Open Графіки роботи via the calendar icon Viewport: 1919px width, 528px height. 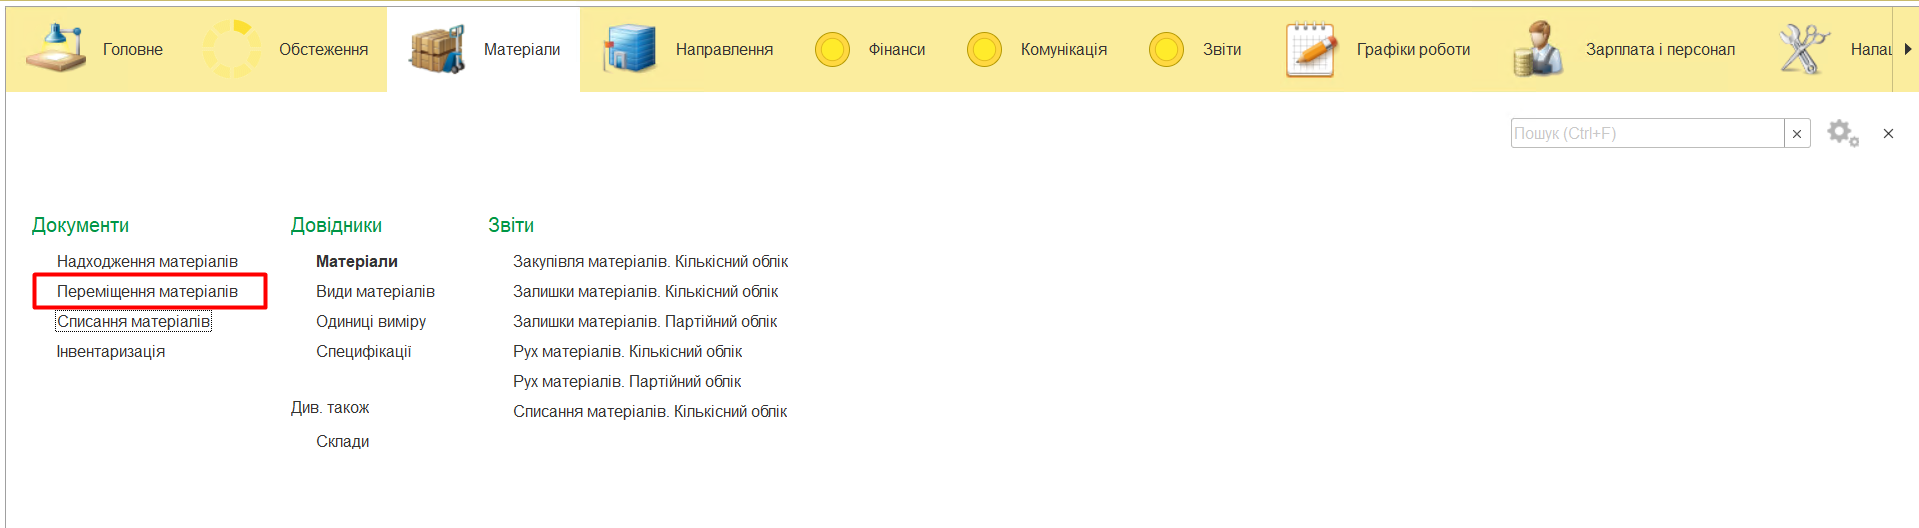point(1310,49)
